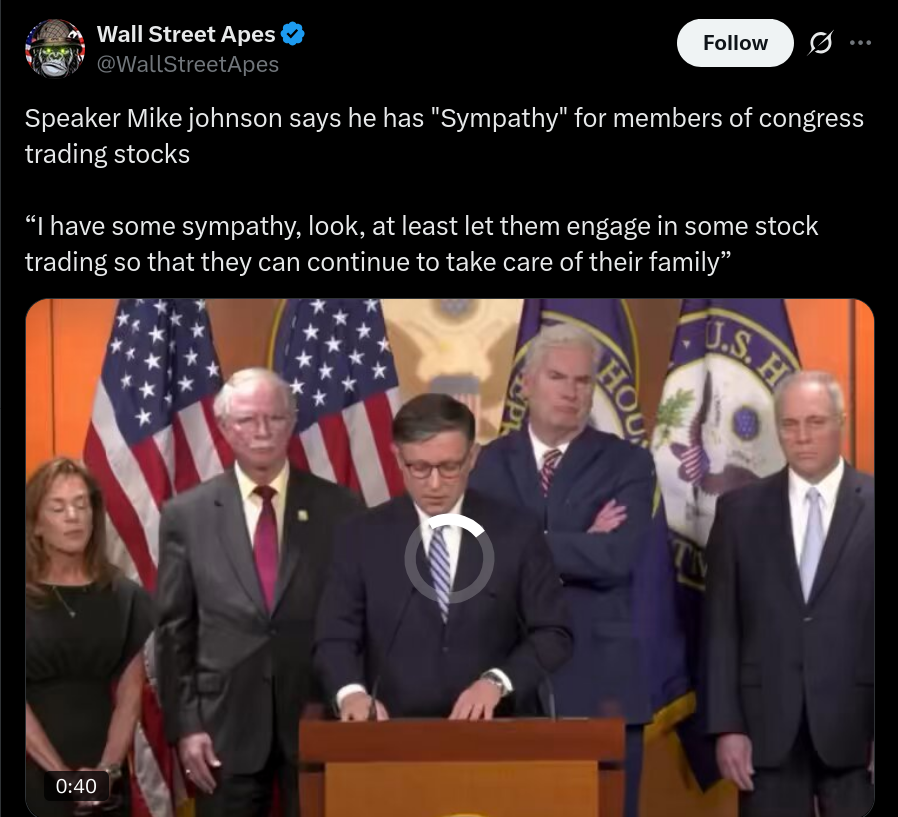Click the word "Sympathy" in the tweet
The width and height of the screenshot is (898, 817).
[x=497, y=119]
